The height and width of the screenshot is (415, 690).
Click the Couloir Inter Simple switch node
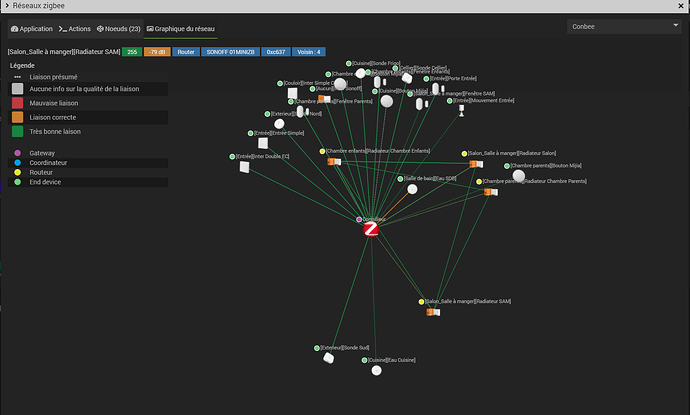[x=292, y=93]
